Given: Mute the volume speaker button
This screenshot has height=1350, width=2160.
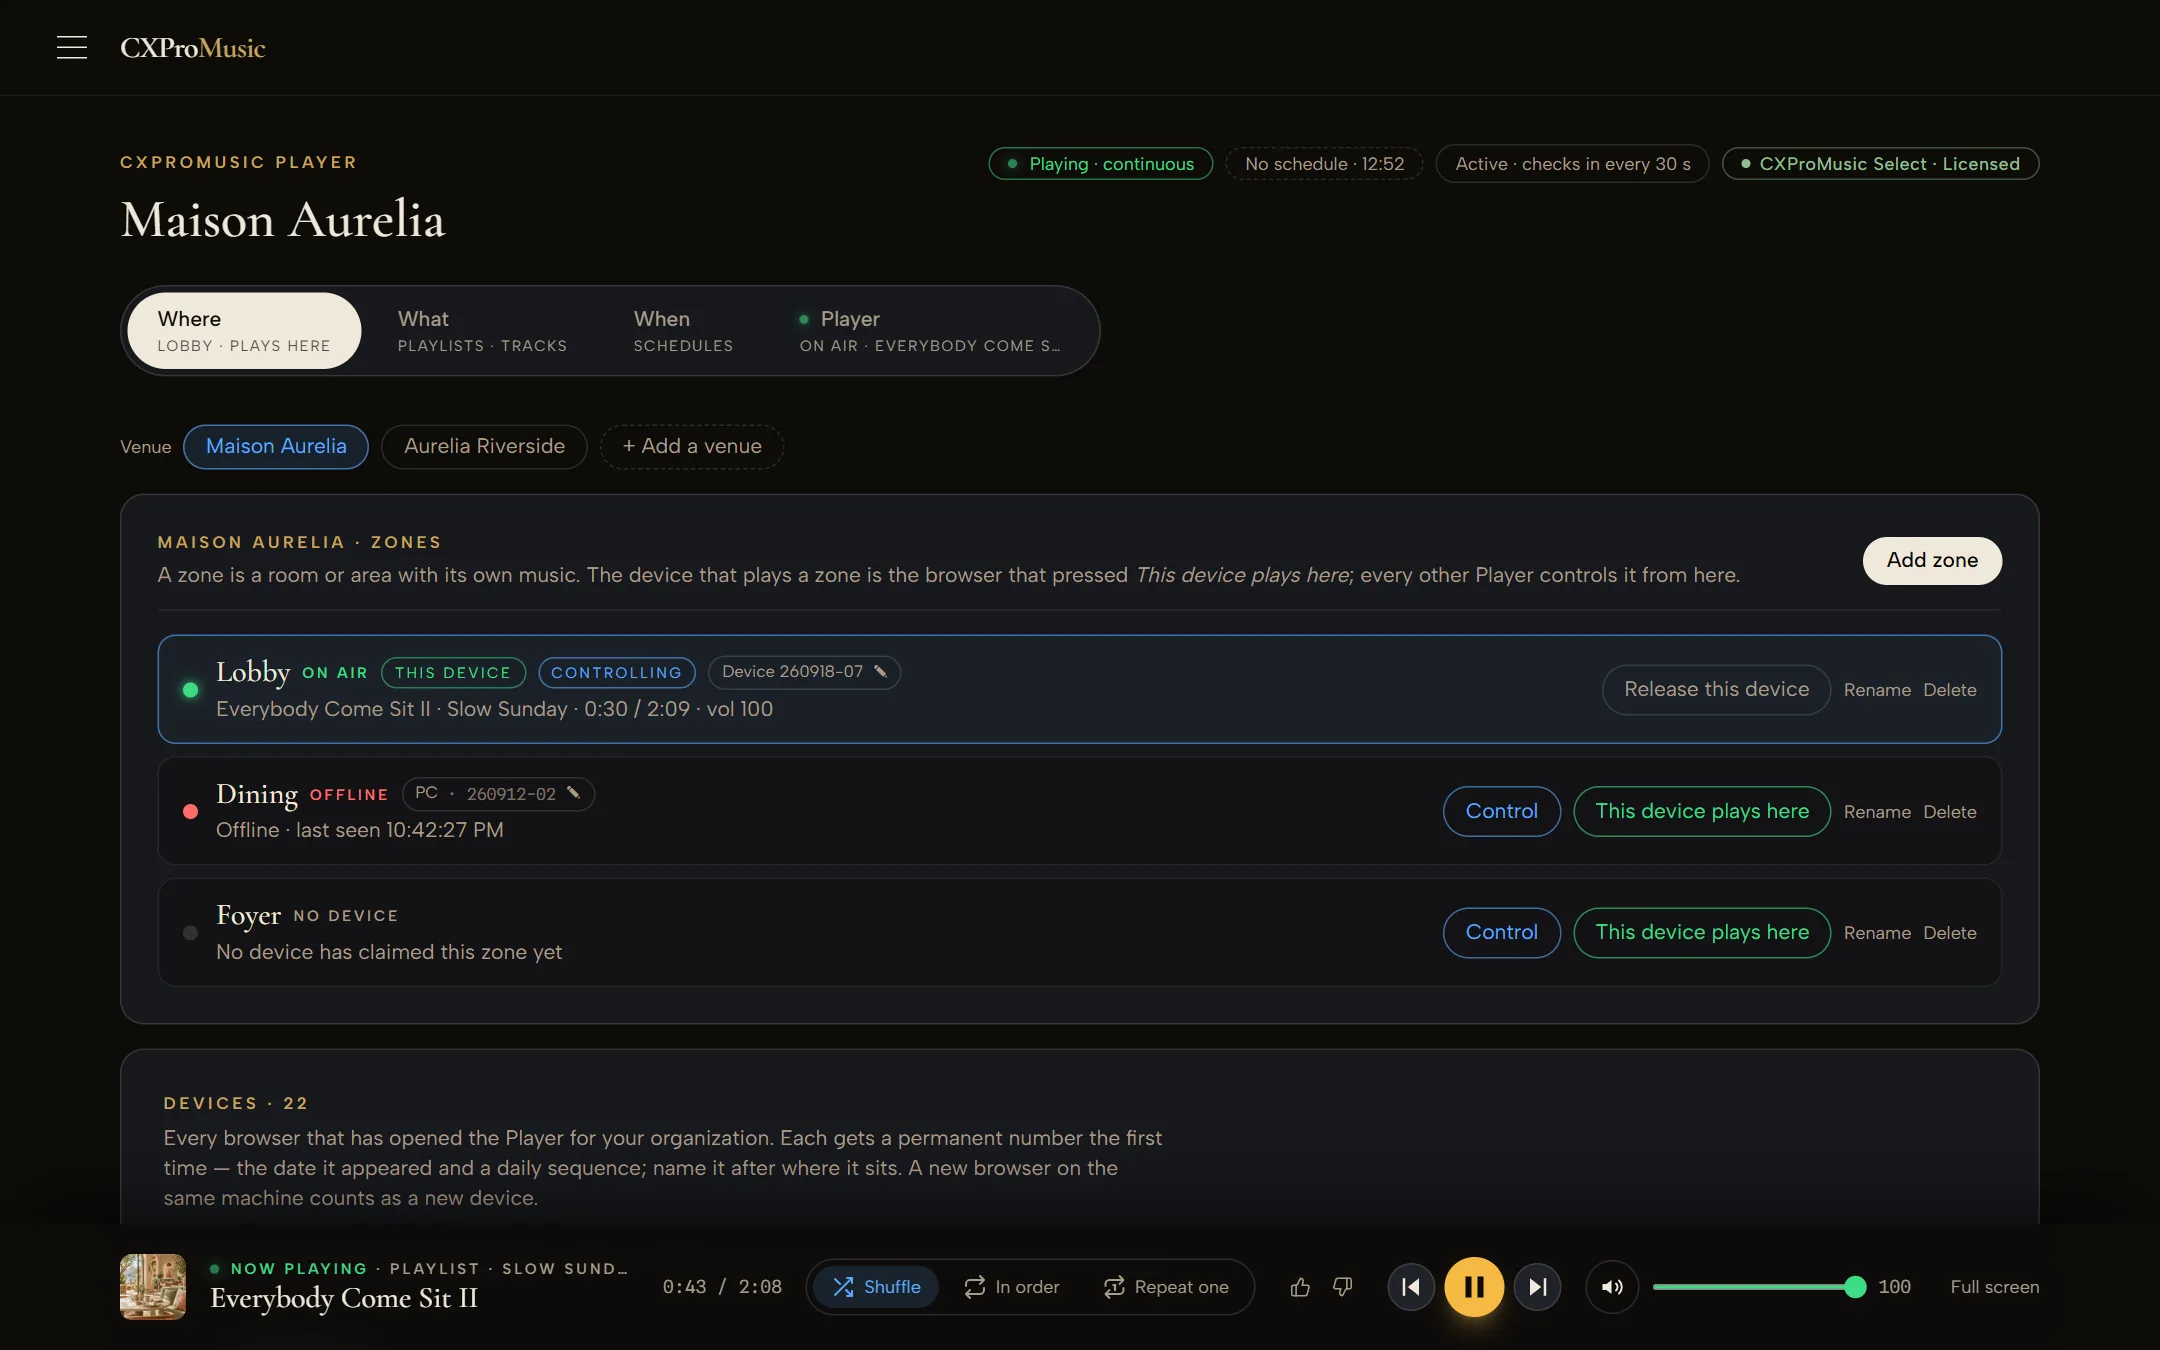Looking at the screenshot, I should [x=1612, y=1287].
